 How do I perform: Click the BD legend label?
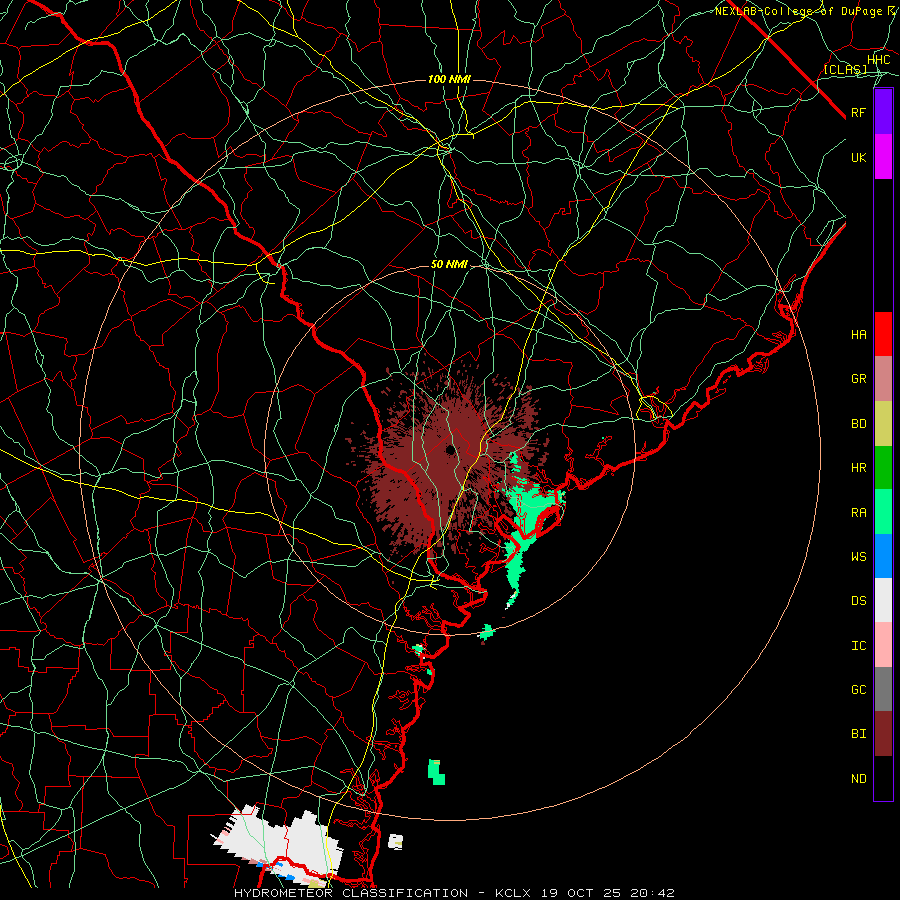[858, 424]
